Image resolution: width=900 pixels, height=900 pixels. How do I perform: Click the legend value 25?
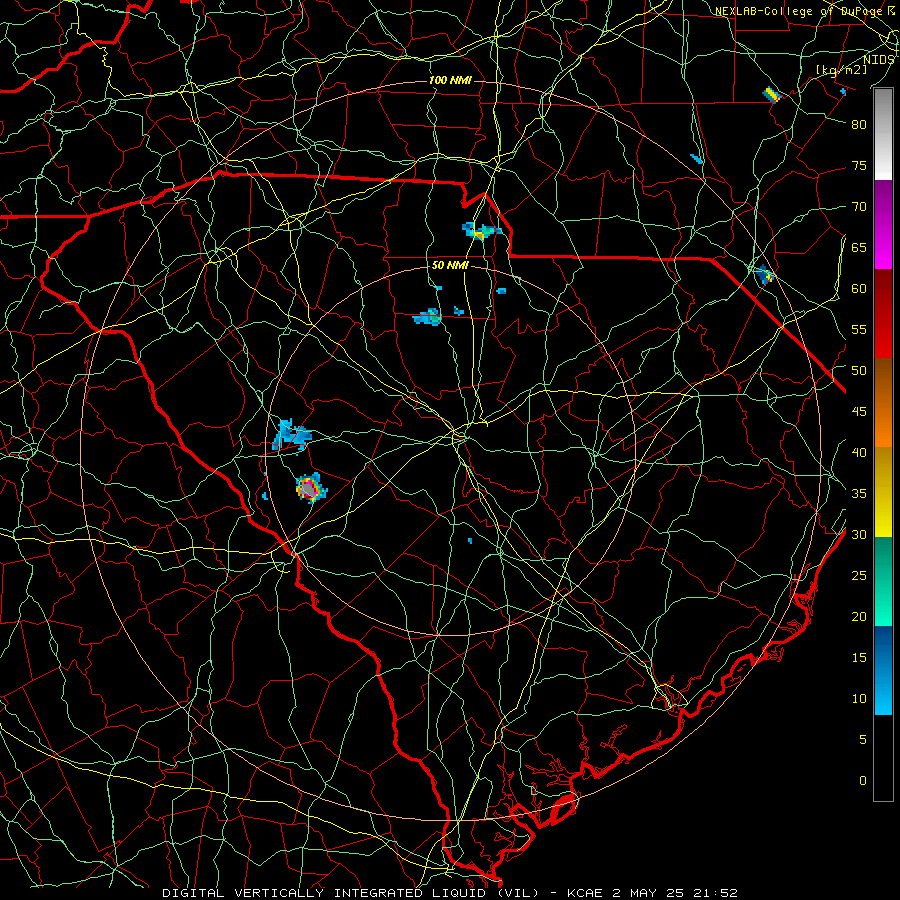click(x=859, y=576)
